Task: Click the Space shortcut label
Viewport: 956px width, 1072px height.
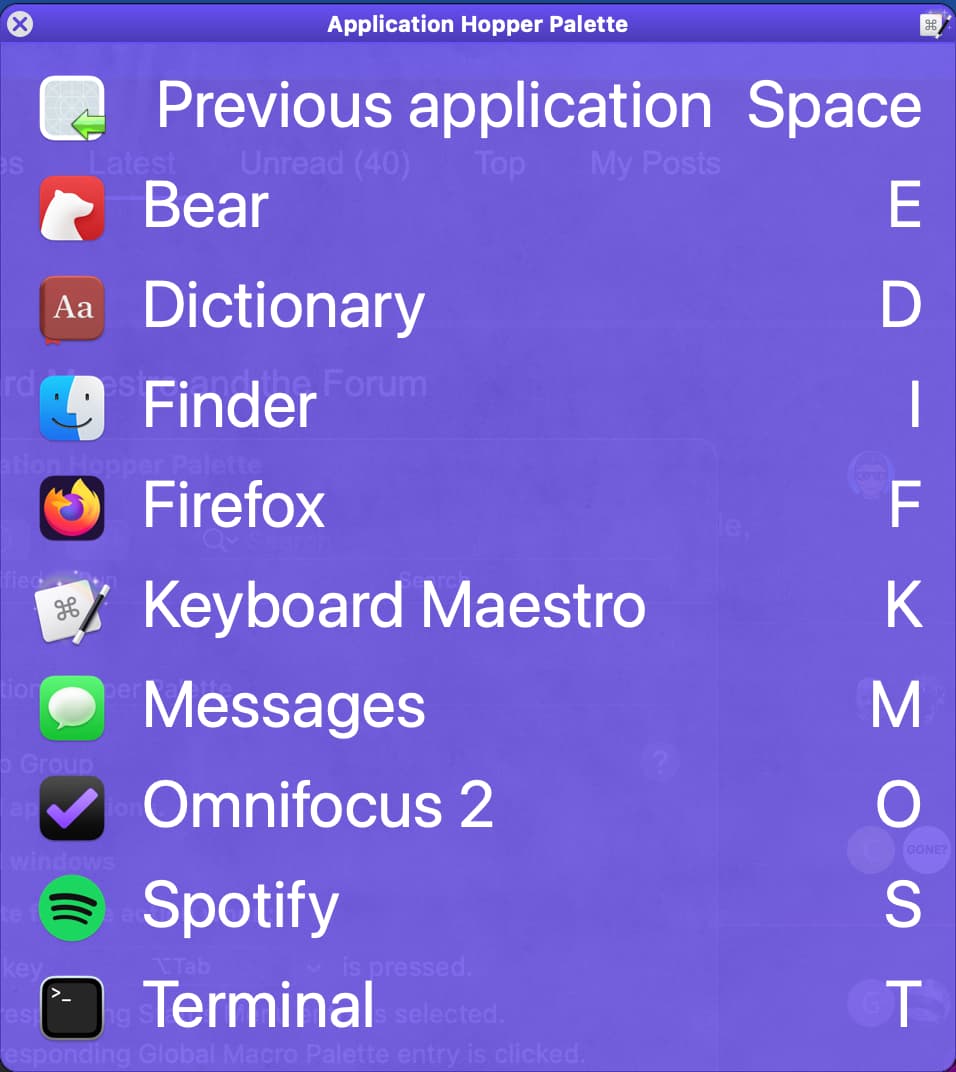Action: 834,107
